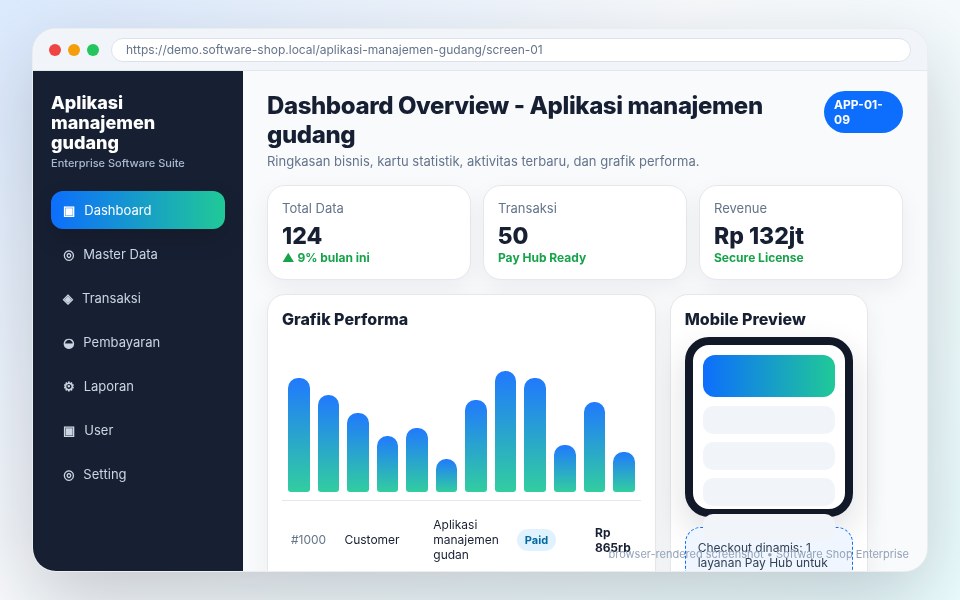The image size is (960, 600).
Task: Click the Pembayaran half-circle icon
Action: (x=69, y=343)
